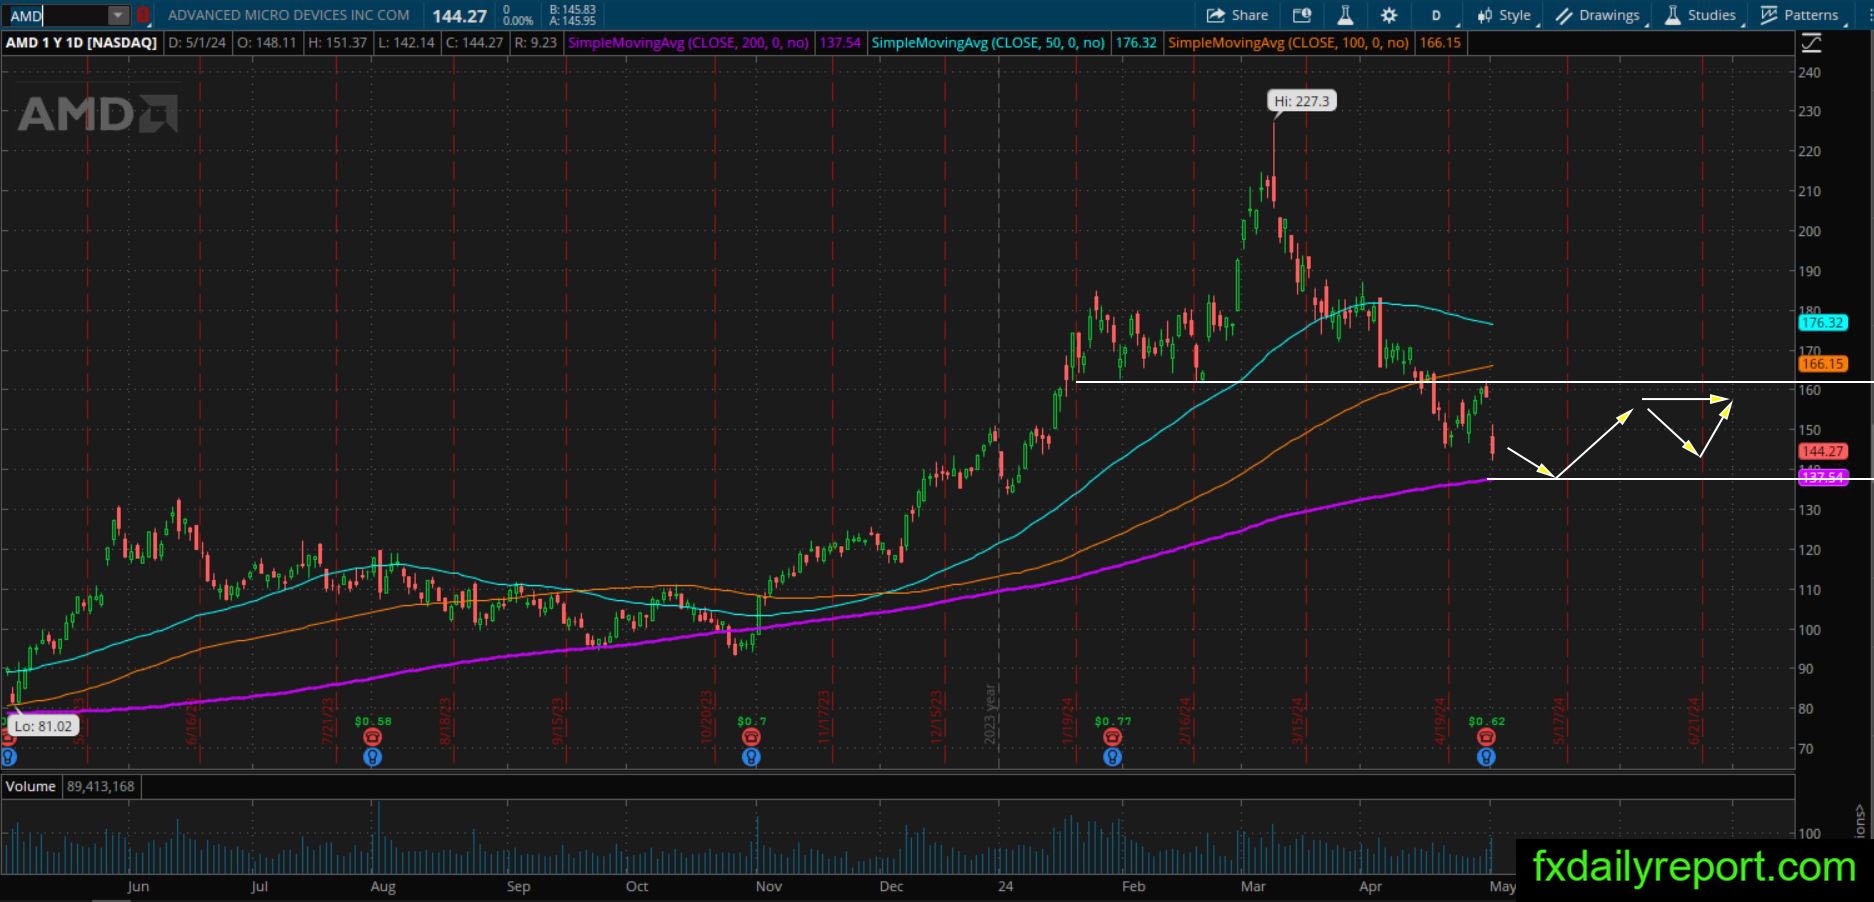The width and height of the screenshot is (1874, 902).
Task: Click the blue lightbulb event icon near November
Action: tap(751, 757)
